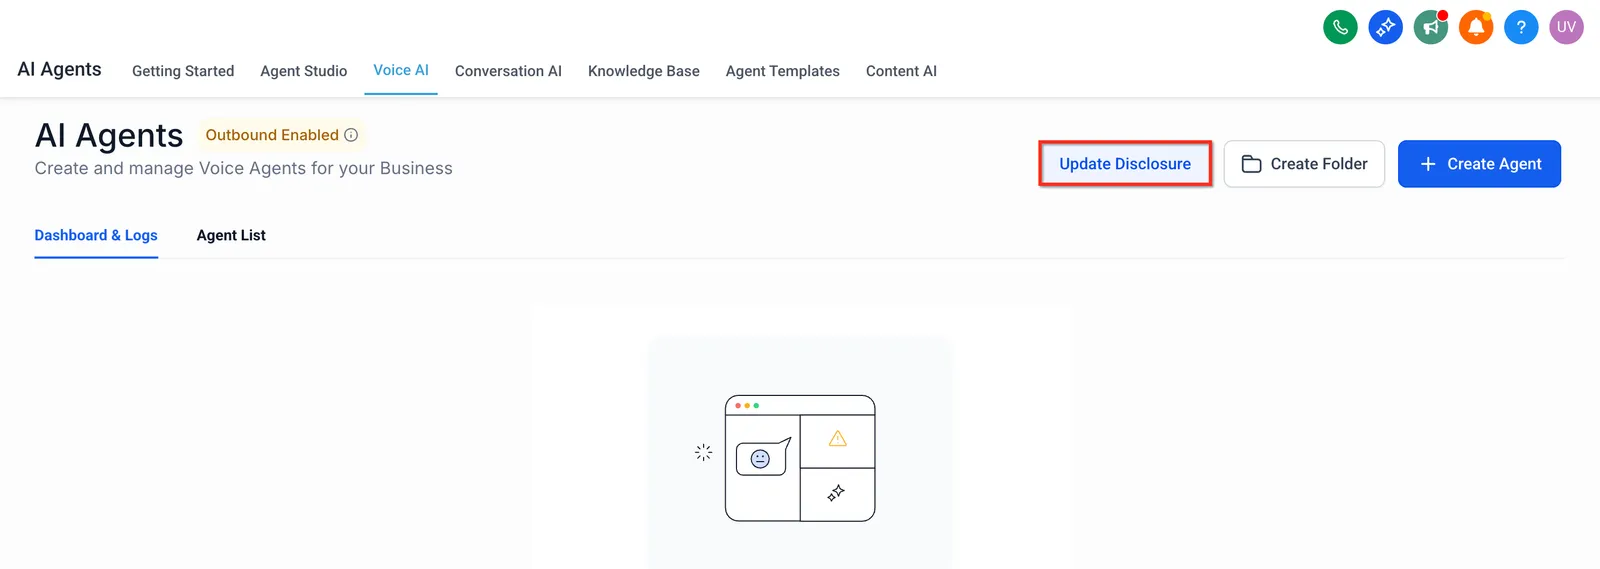The image size is (1600, 569).
Task: Click the Update Disclosure button
Action: point(1125,164)
